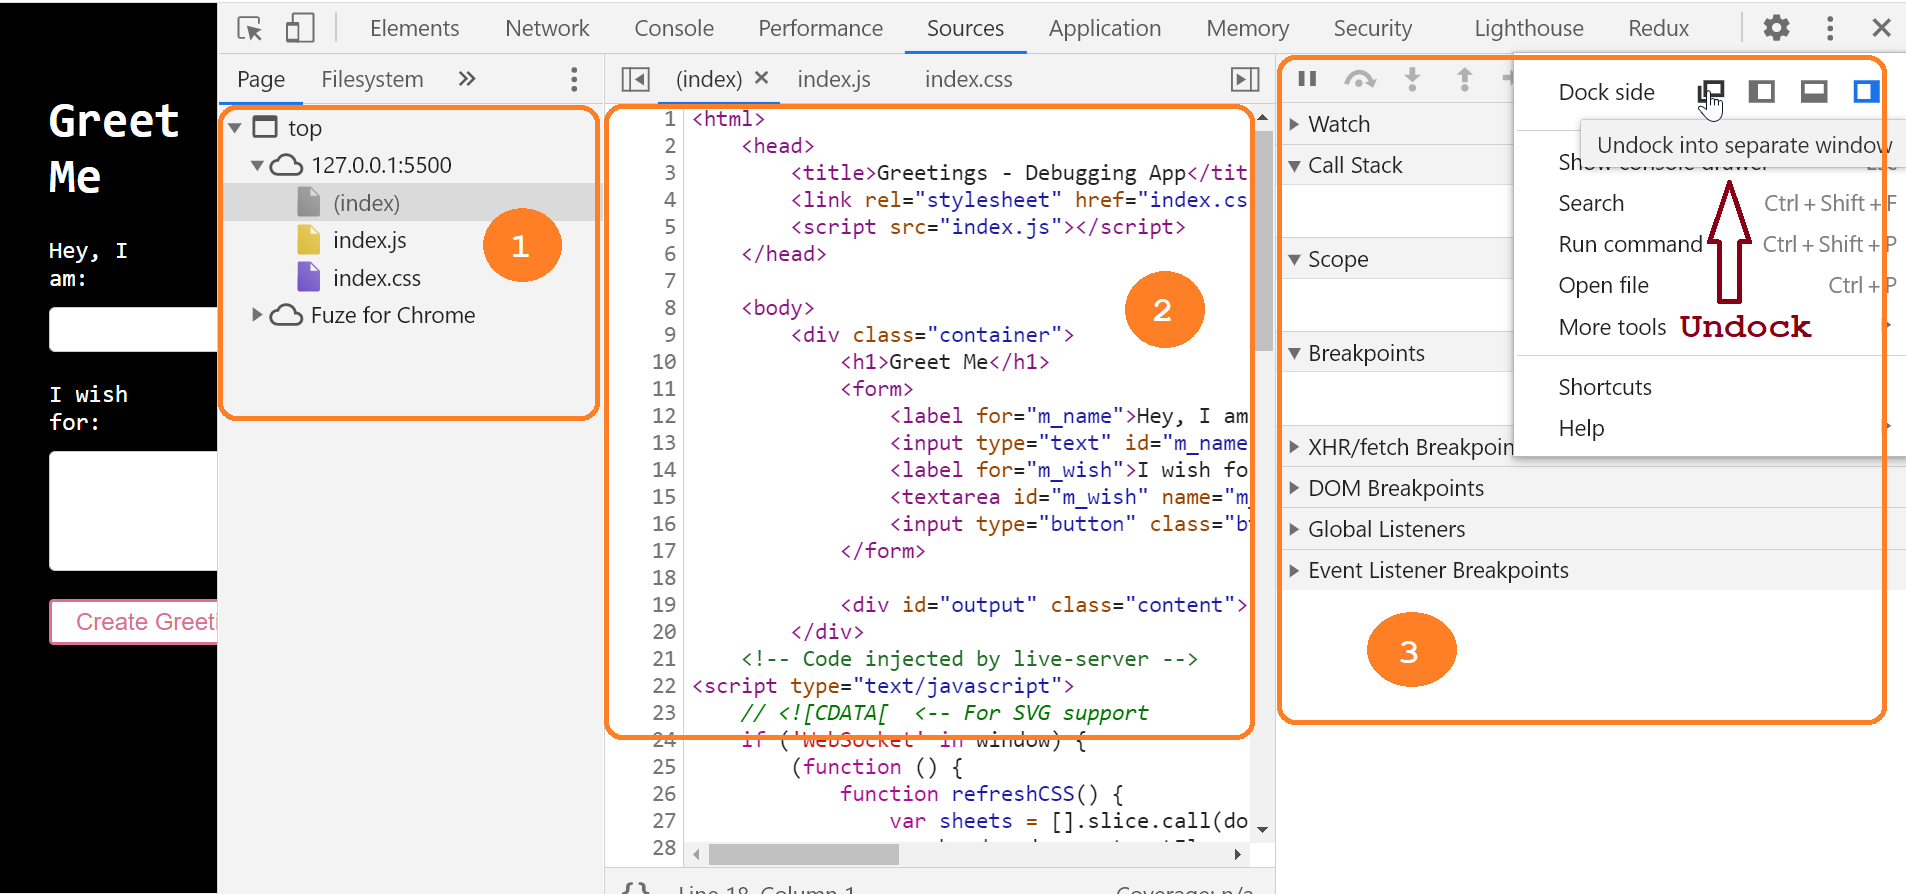The height and width of the screenshot is (894, 1906).
Task: Select the inspect element picker icon
Action: [250, 28]
